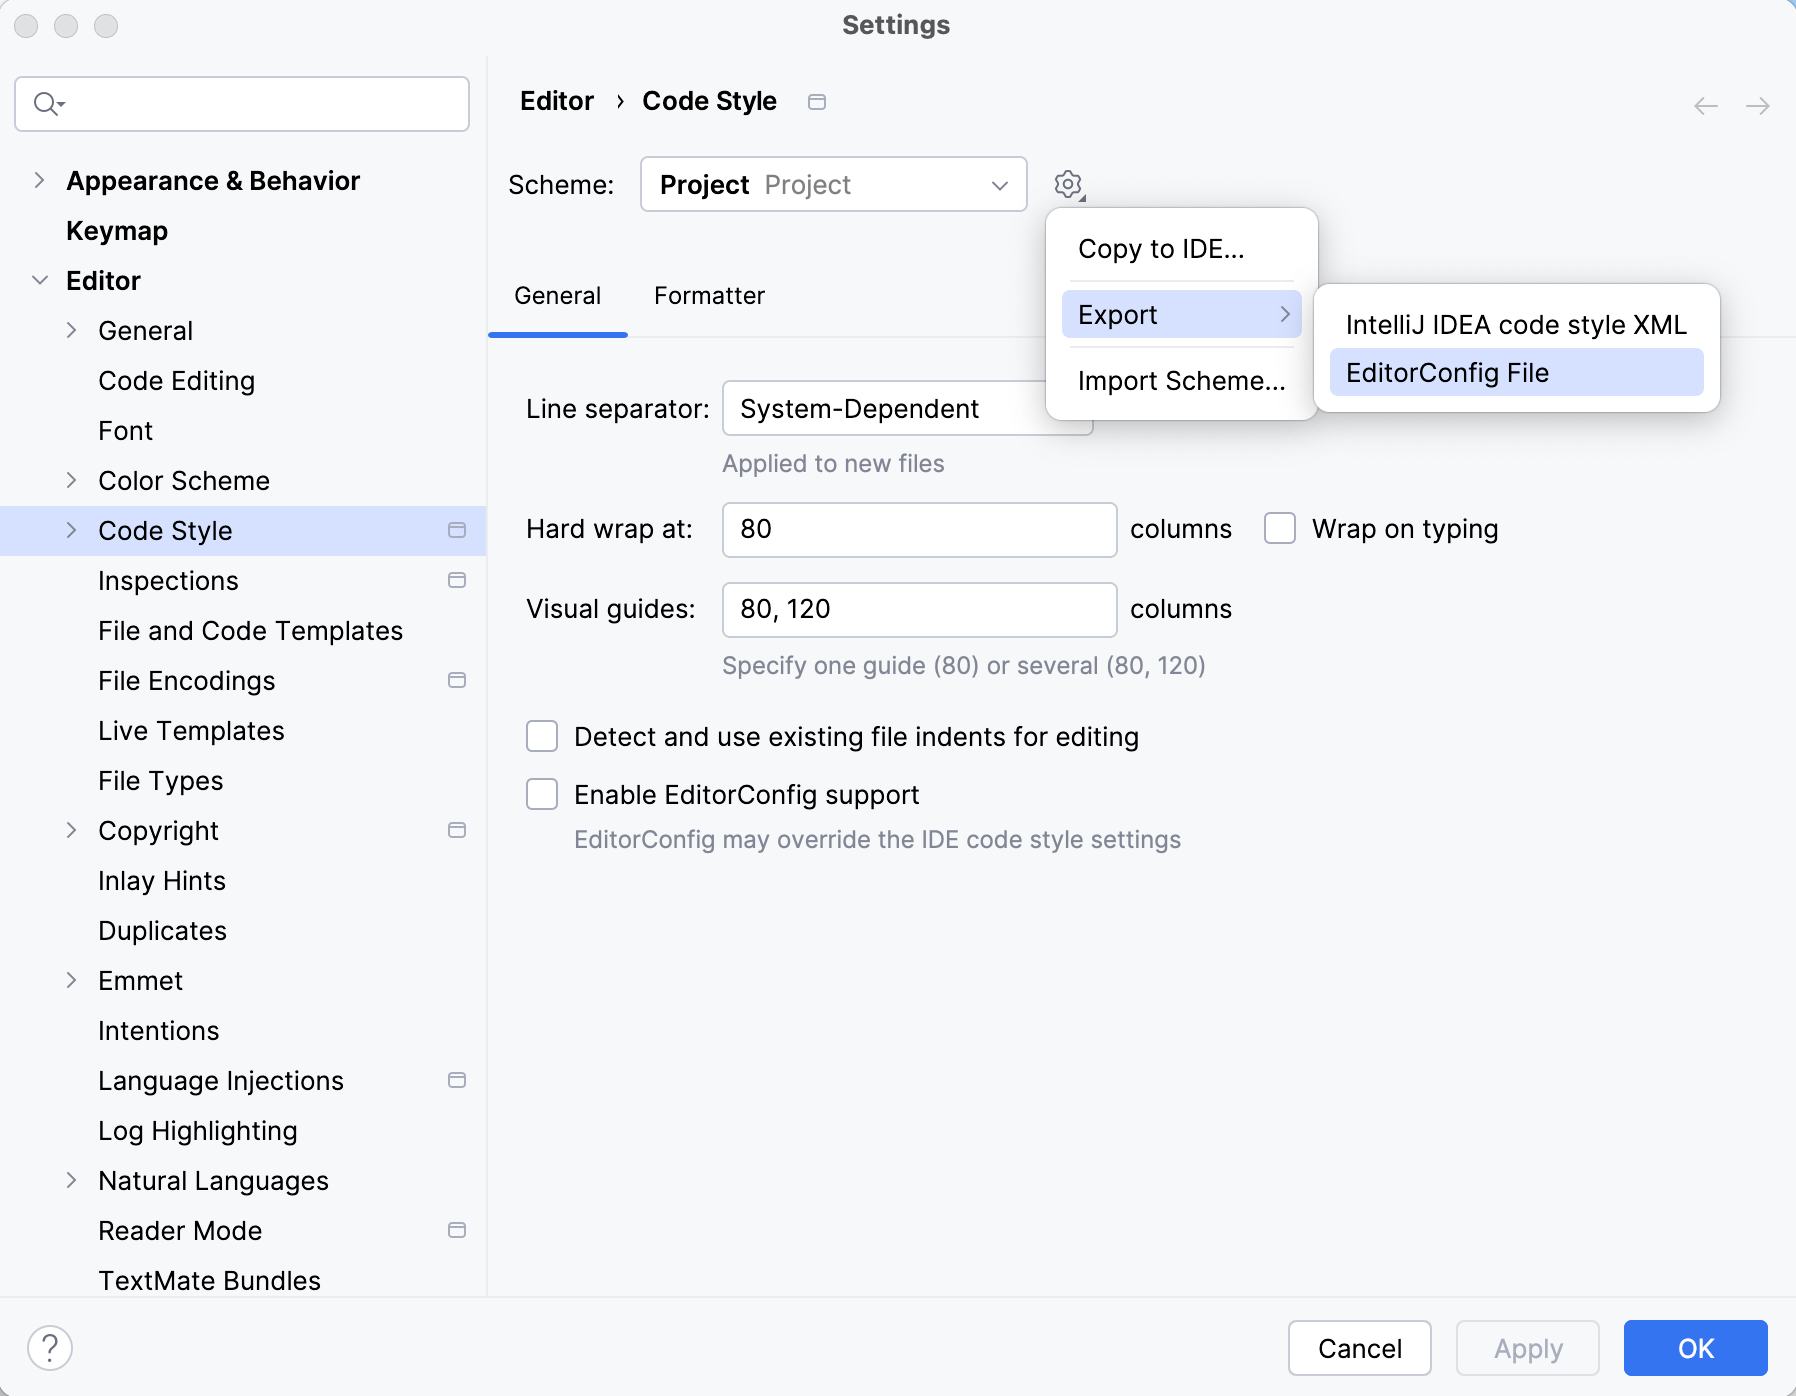
Task: Switch to the Formatter tab
Action: pos(709,295)
